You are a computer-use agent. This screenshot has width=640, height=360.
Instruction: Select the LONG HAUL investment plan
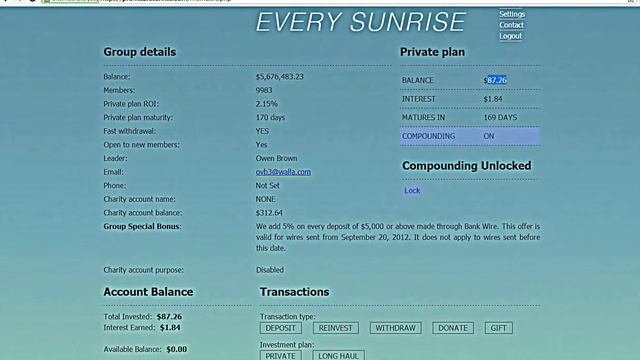338,356
